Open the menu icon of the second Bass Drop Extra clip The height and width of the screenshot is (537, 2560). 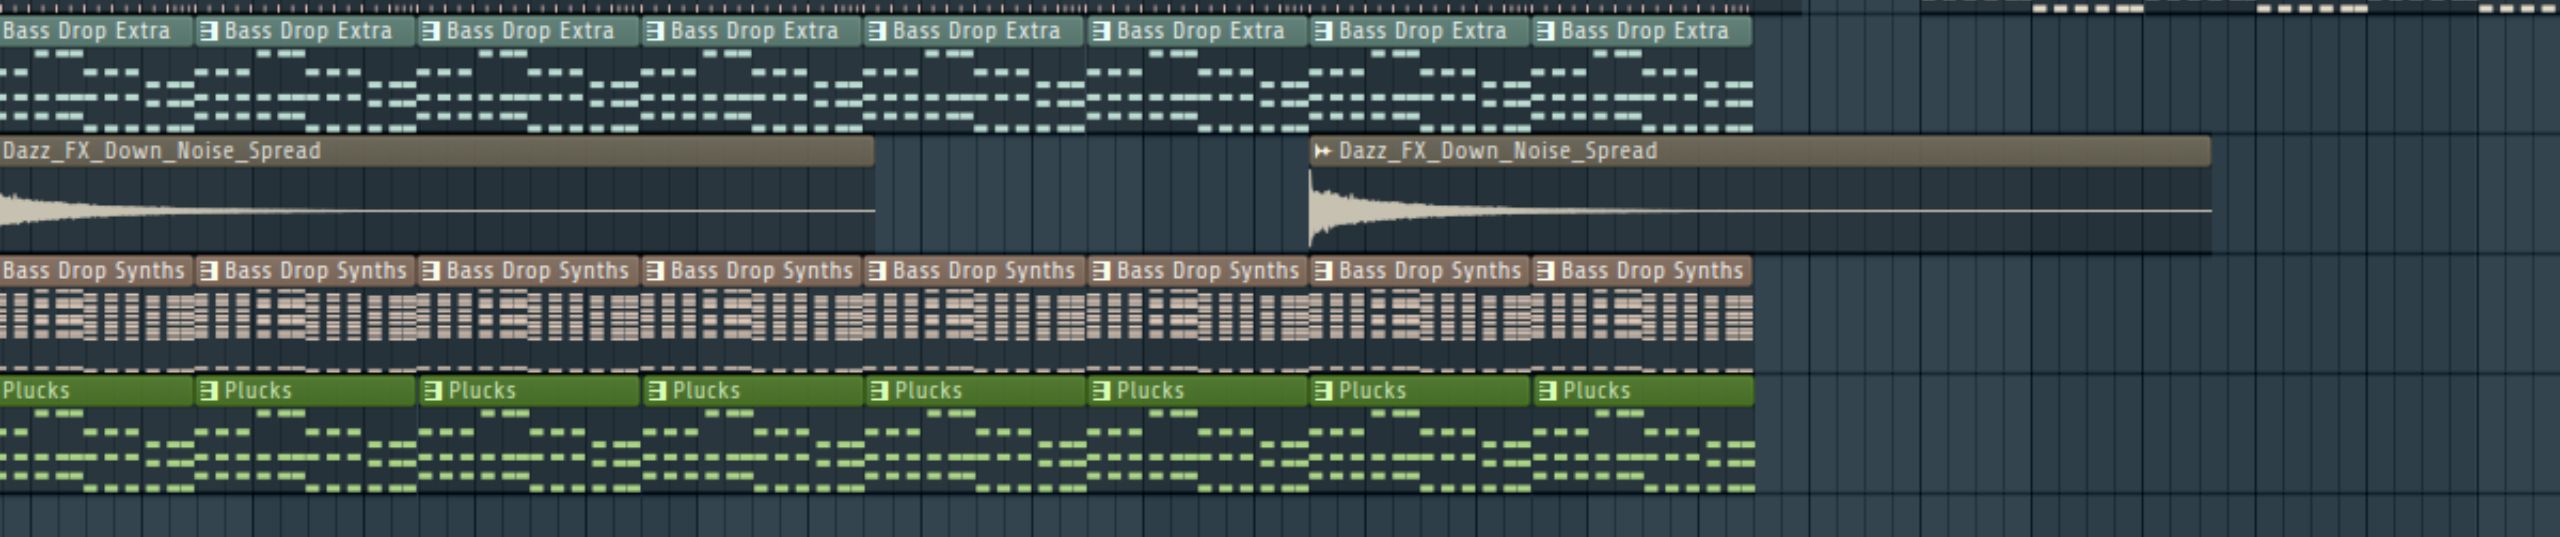coord(208,31)
